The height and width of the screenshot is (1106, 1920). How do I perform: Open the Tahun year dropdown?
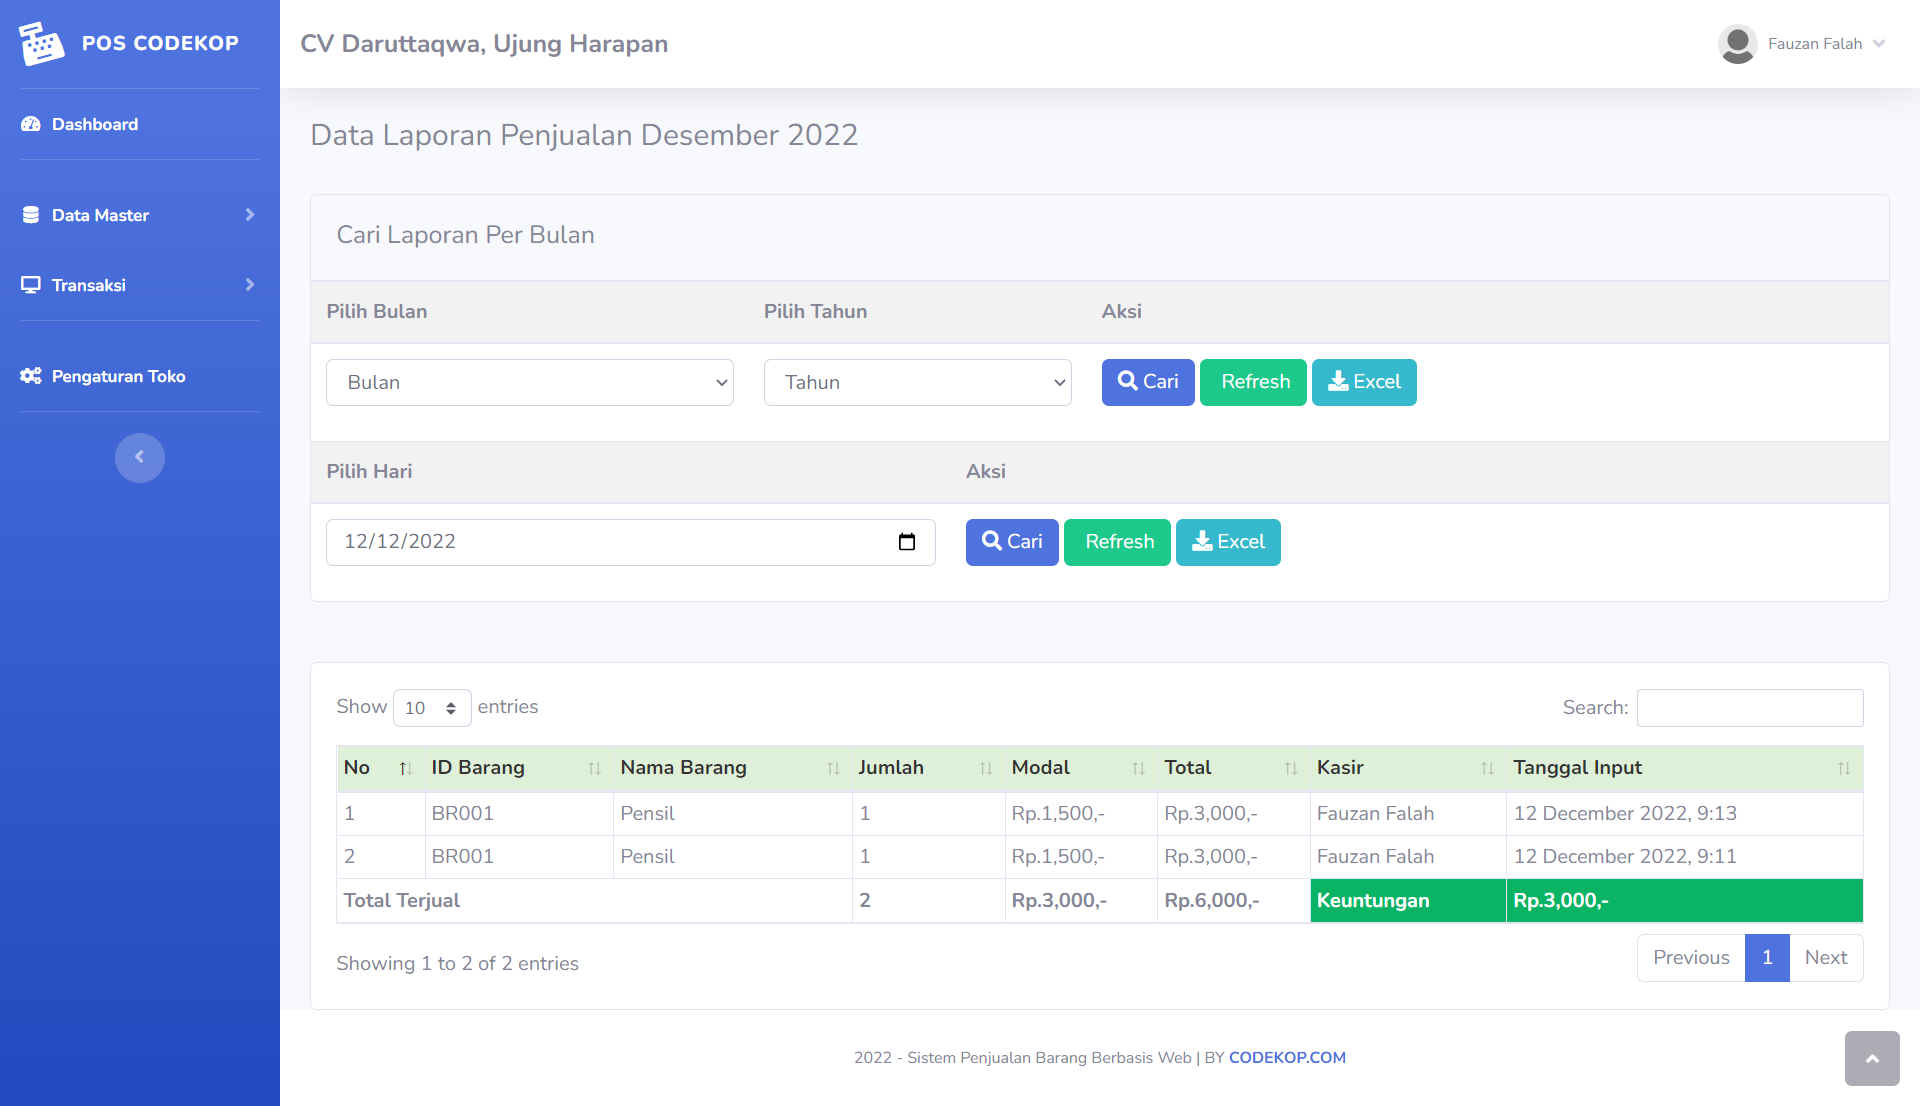click(x=917, y=383)
